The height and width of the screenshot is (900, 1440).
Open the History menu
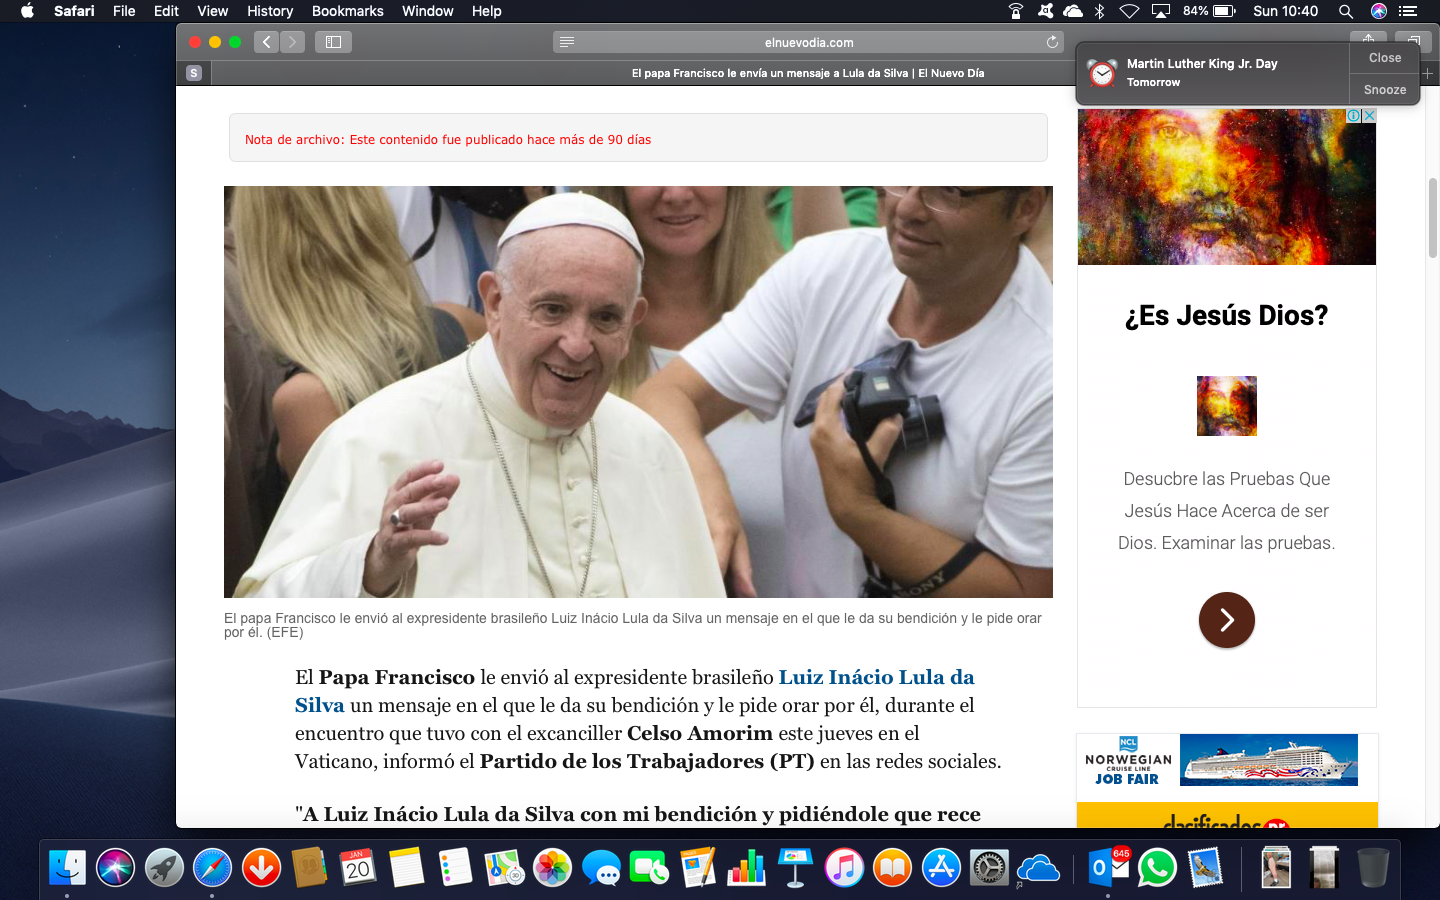point(270,11)
